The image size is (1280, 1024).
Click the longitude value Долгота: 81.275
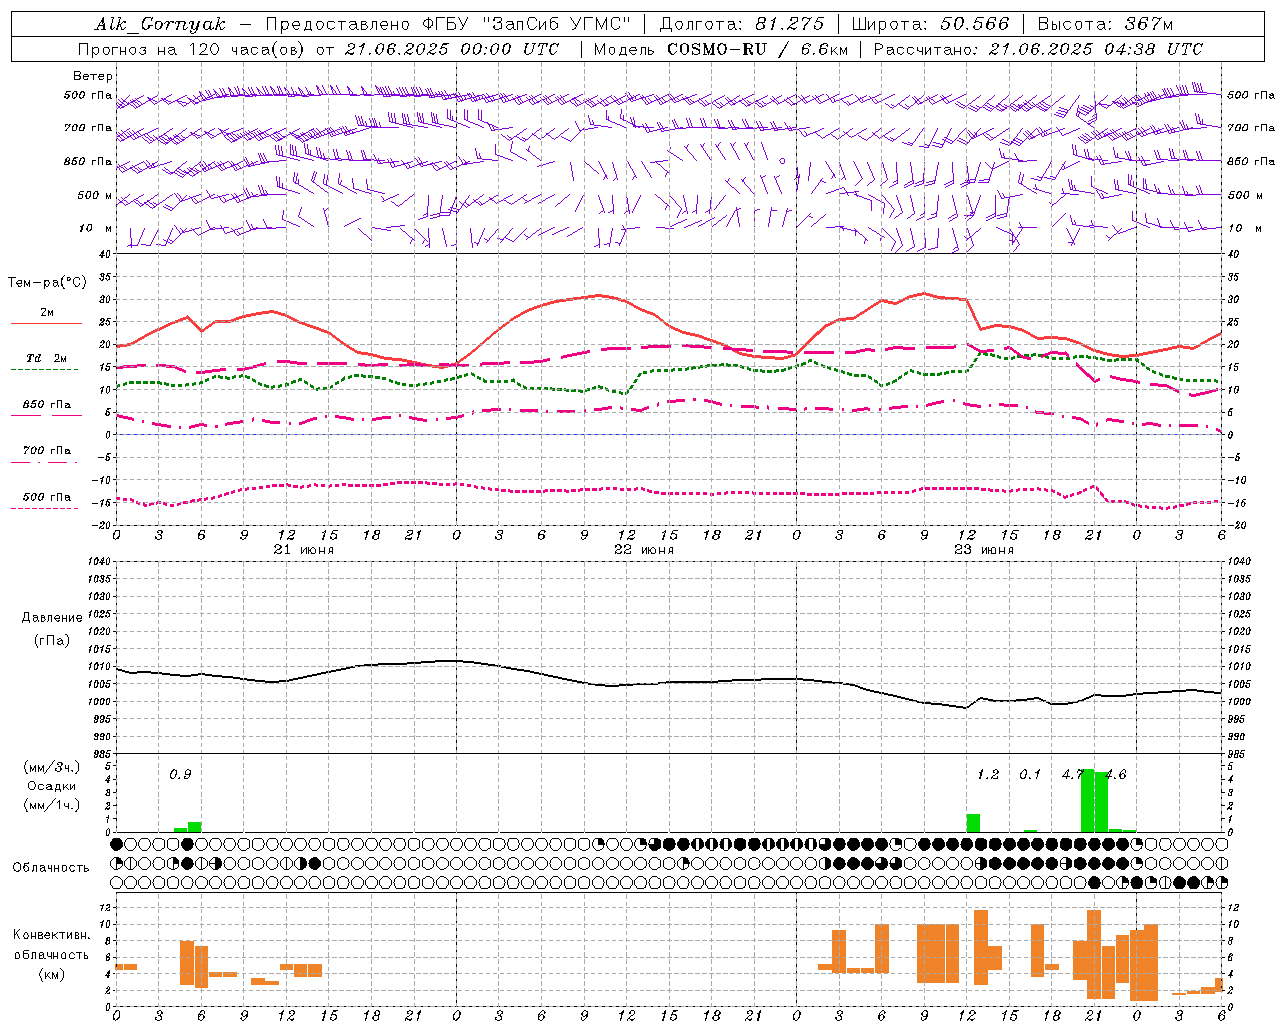tap(742, 24)
